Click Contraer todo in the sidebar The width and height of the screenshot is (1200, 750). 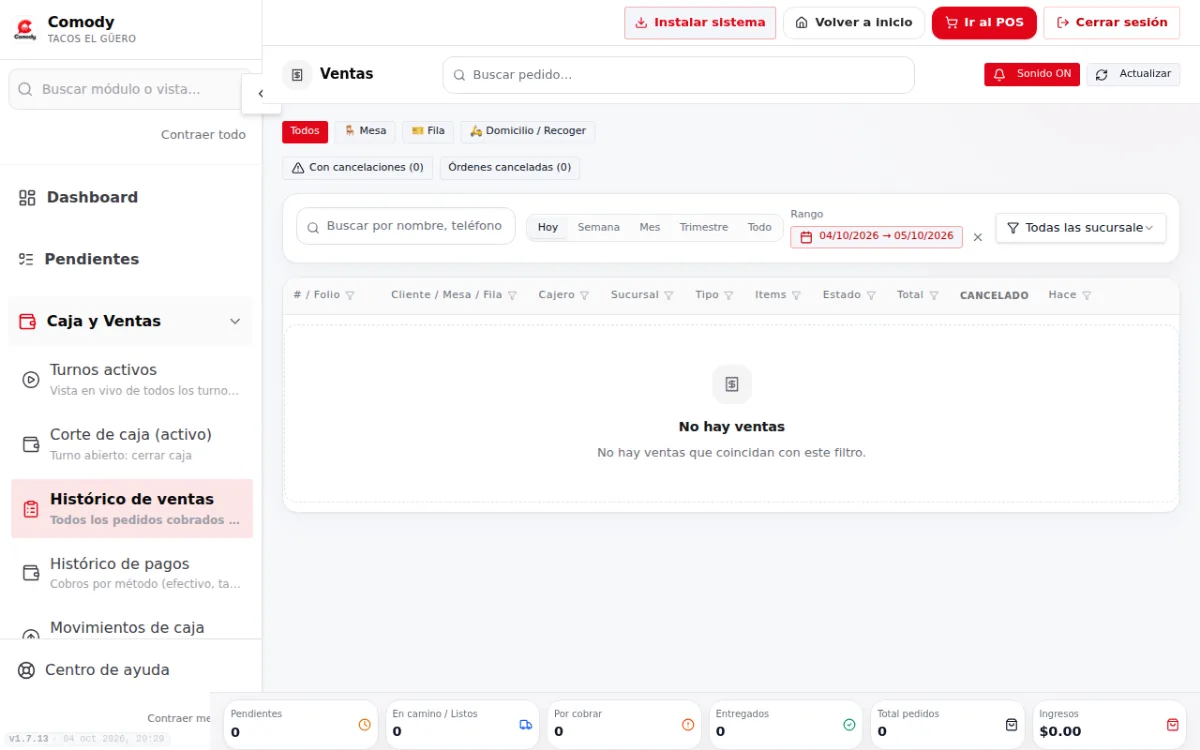tap(203, 135)
